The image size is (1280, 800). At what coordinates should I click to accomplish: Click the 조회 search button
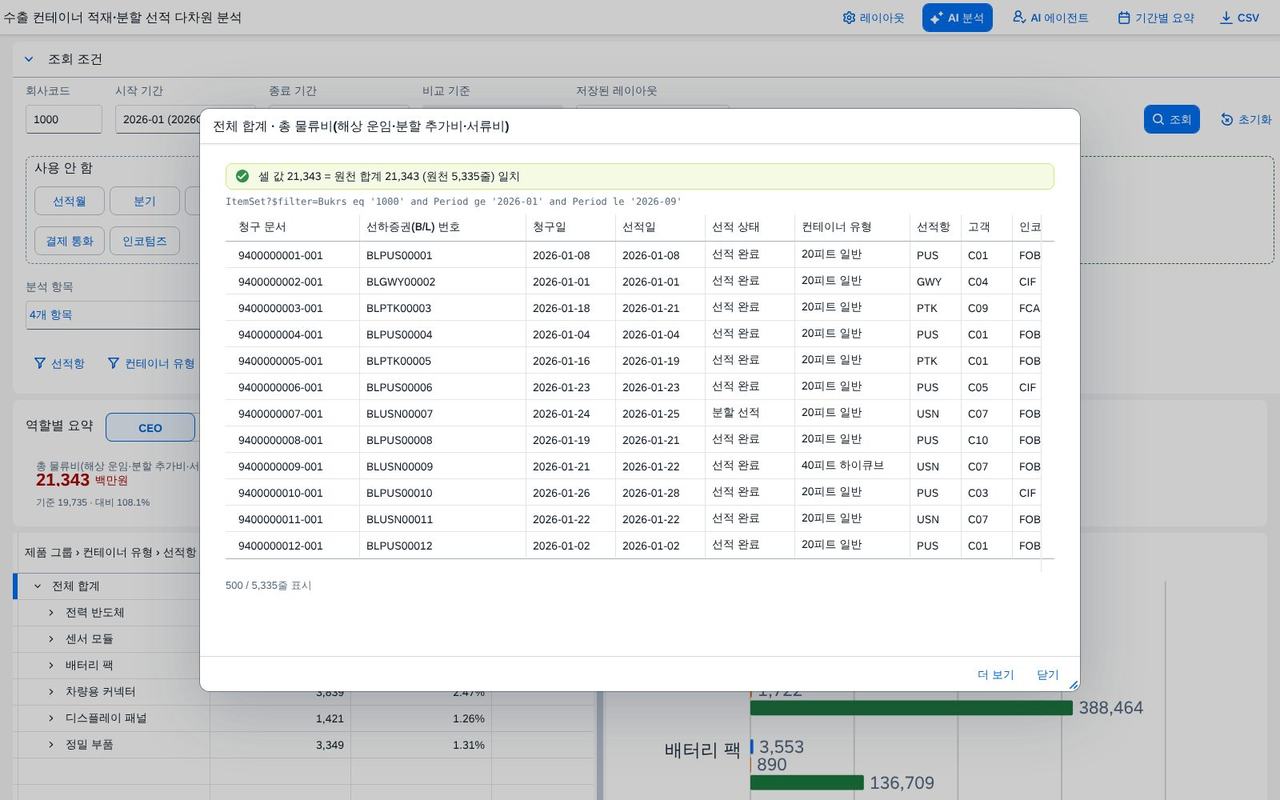click(1171, 119)
